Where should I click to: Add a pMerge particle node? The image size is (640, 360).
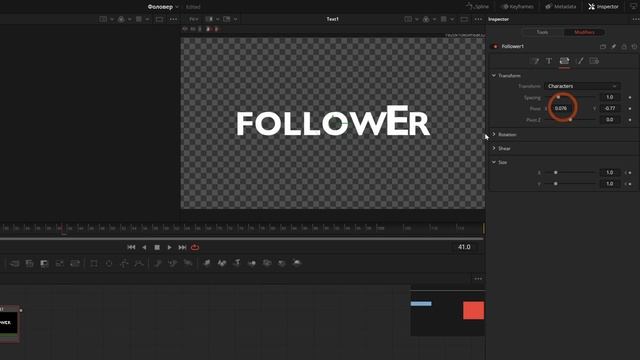pyautogui.click(x=173, y=263)
